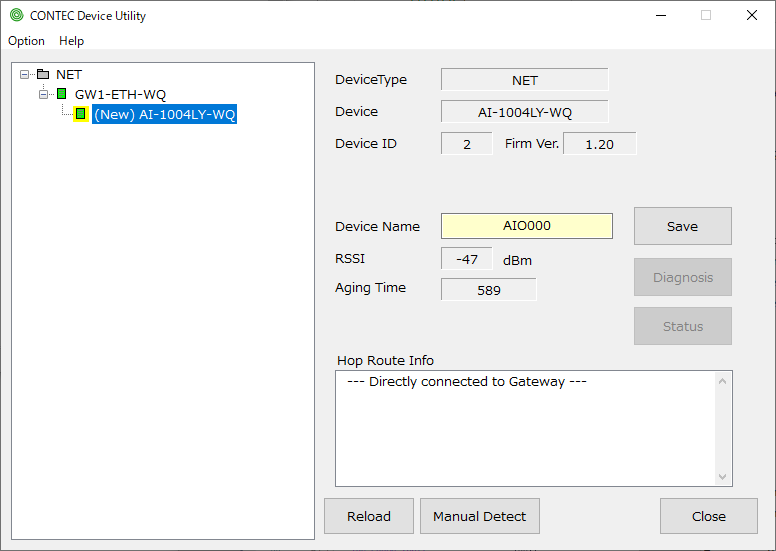Click the Hop Route Info scroll up arrow

coord(723,381)
